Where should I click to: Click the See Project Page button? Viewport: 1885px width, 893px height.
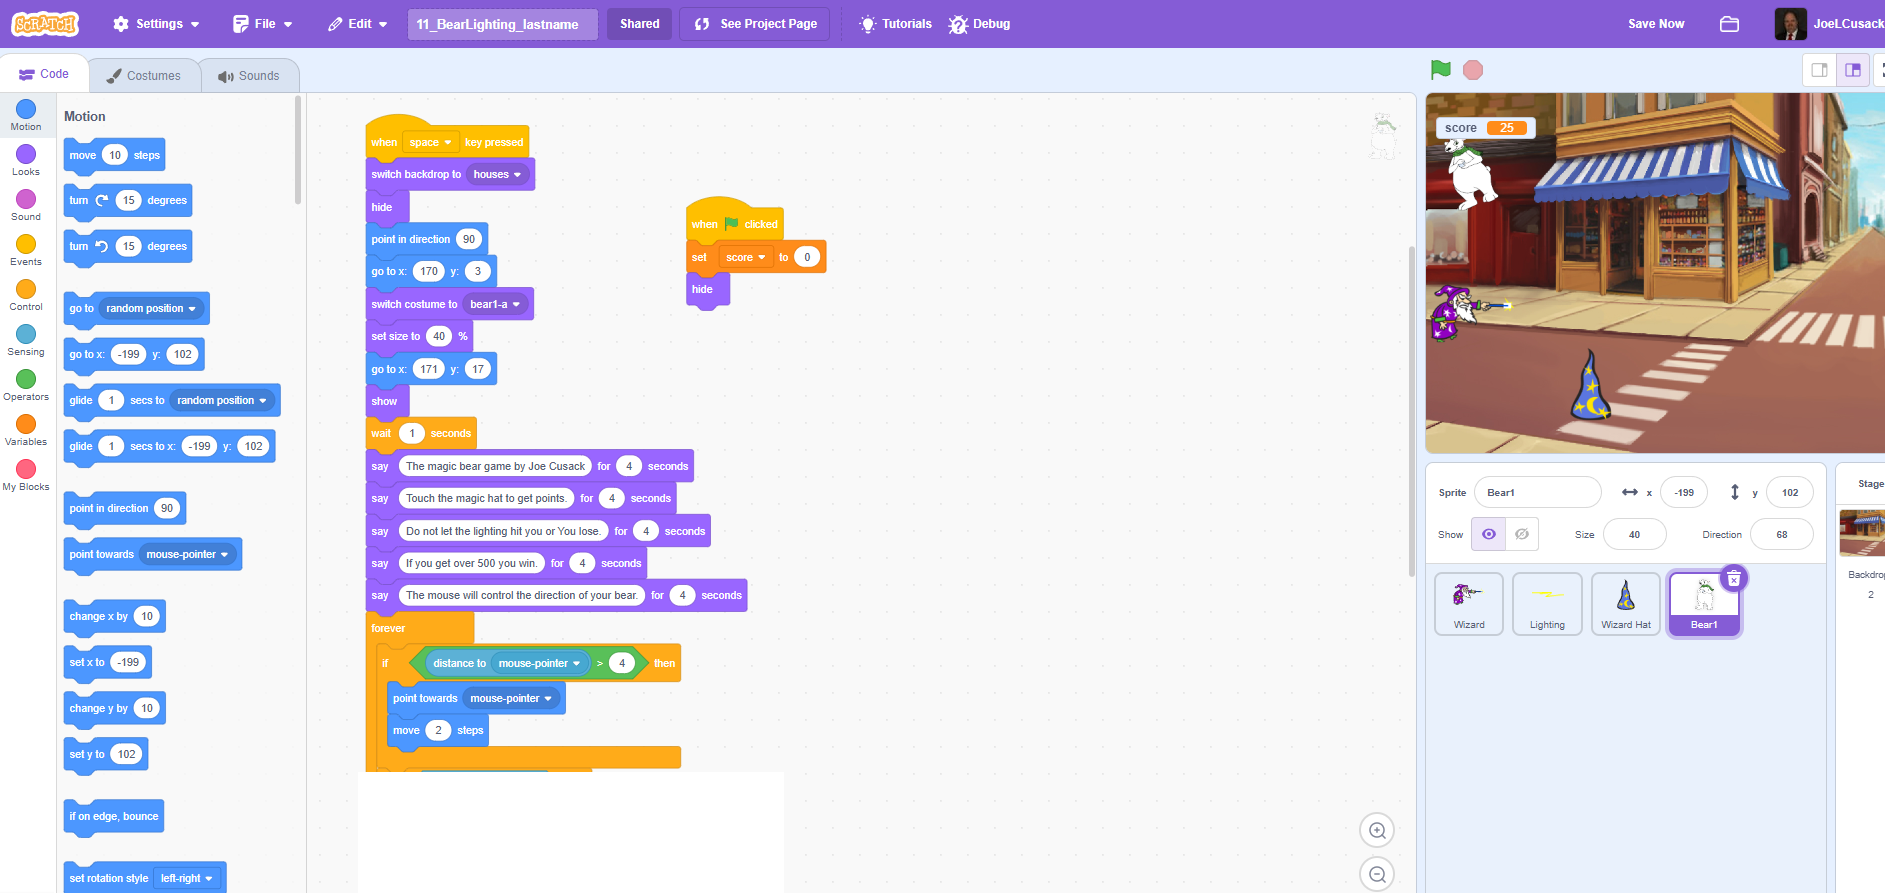click(x=755, y=24)
